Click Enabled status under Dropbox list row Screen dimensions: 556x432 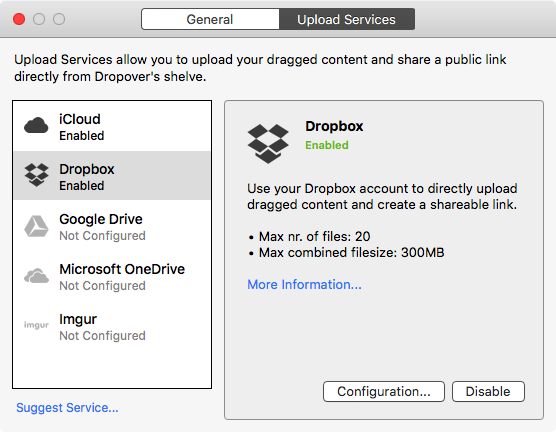(82, 186)
